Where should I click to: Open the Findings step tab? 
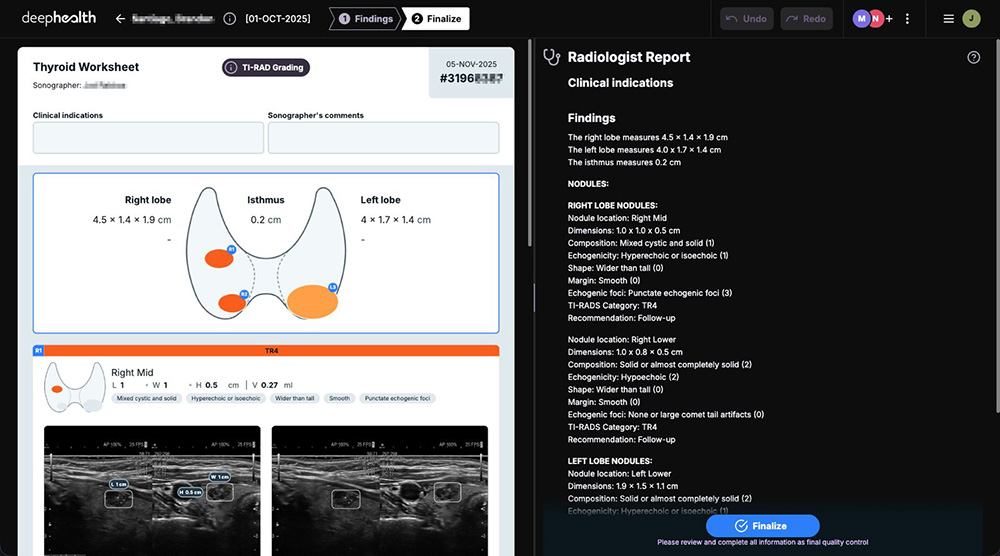tap(365, 18)
